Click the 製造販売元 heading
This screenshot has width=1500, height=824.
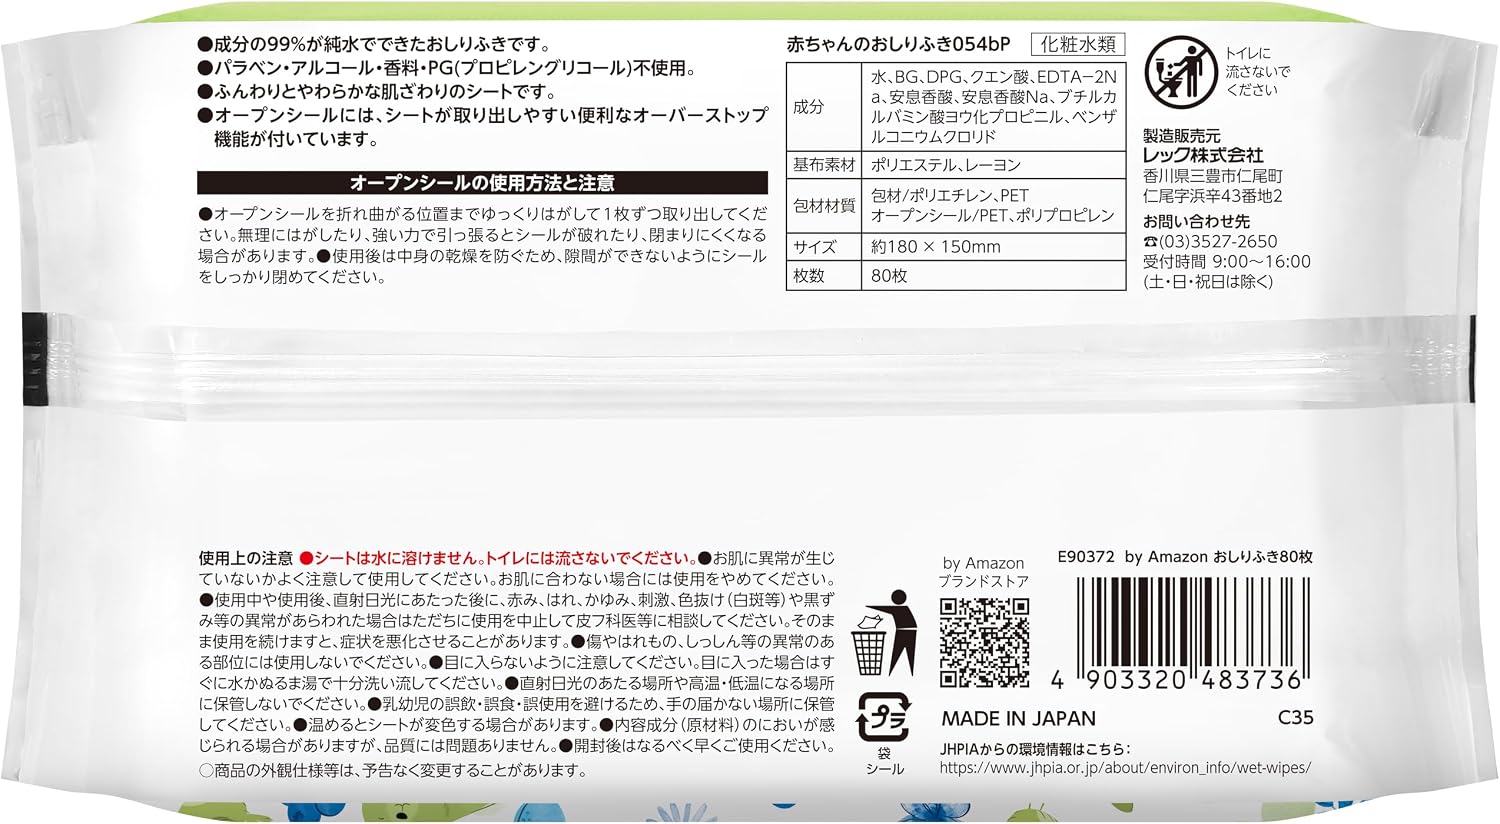(x=1182, y=135)
